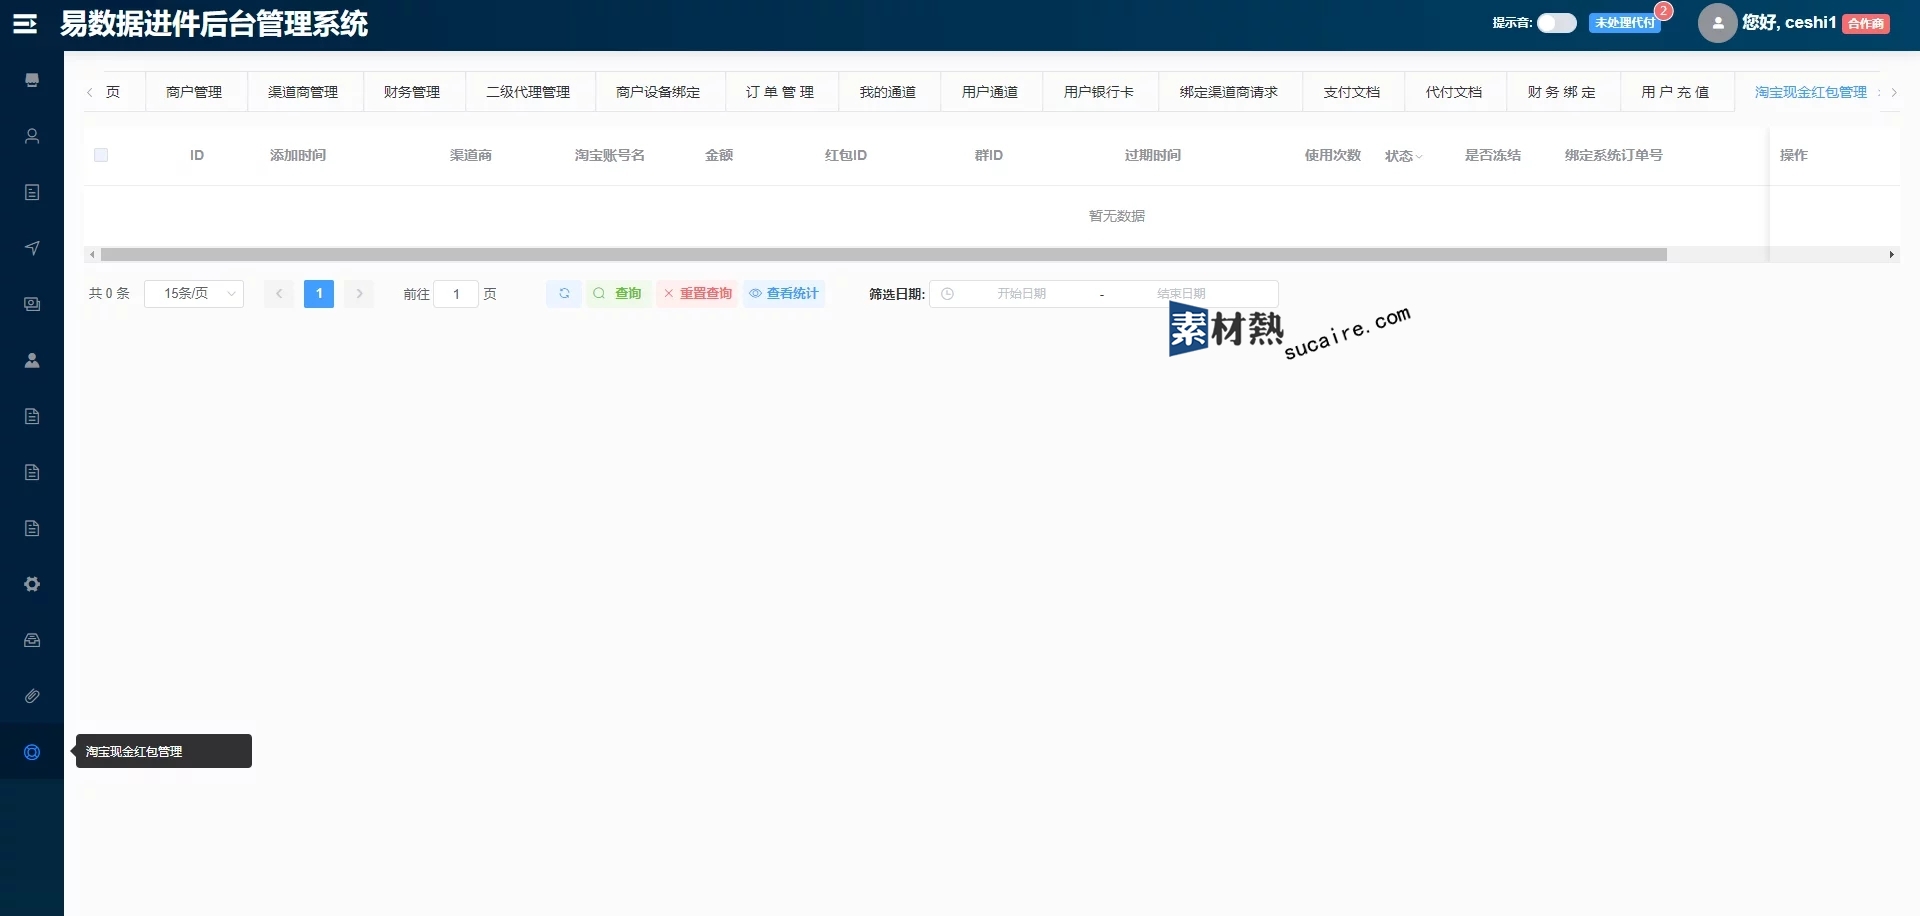This screenshot has height=916, width=1920.
Task: Switch to the 我的通道 tab
Action: pyautogui.click(x=888, y=92)
